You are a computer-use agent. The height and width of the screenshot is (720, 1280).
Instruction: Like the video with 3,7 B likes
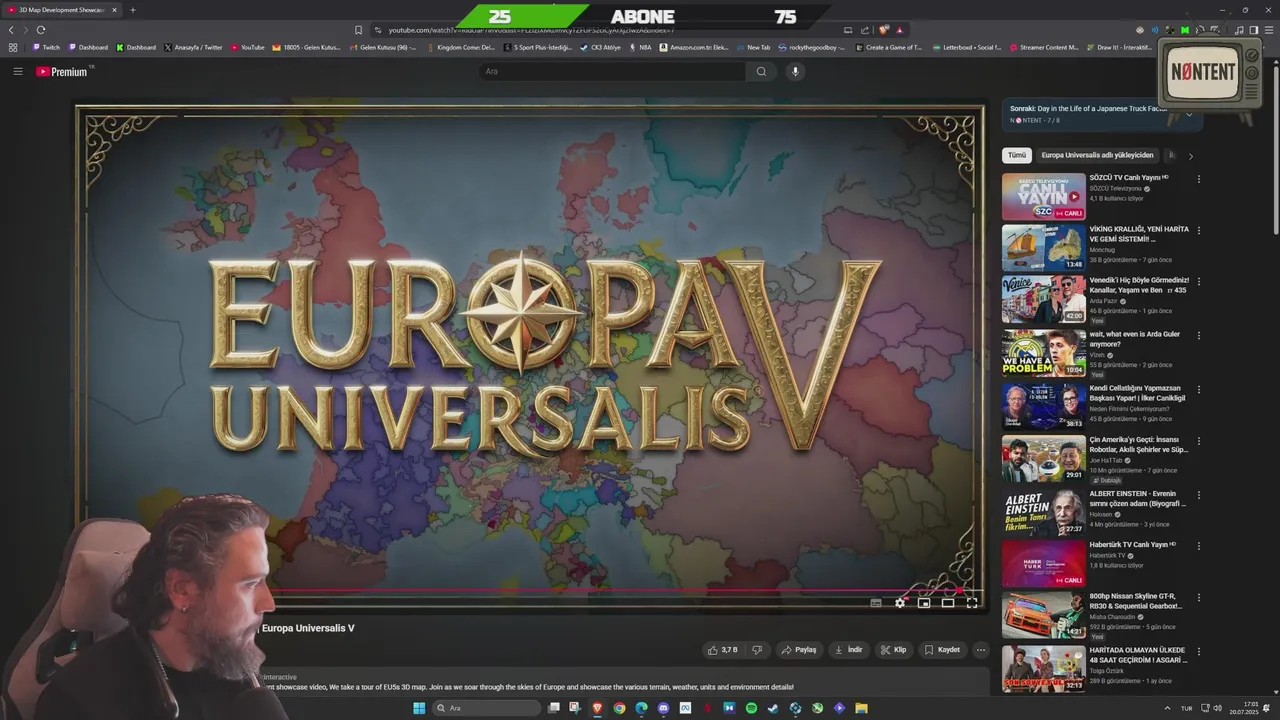coord(723,649)
